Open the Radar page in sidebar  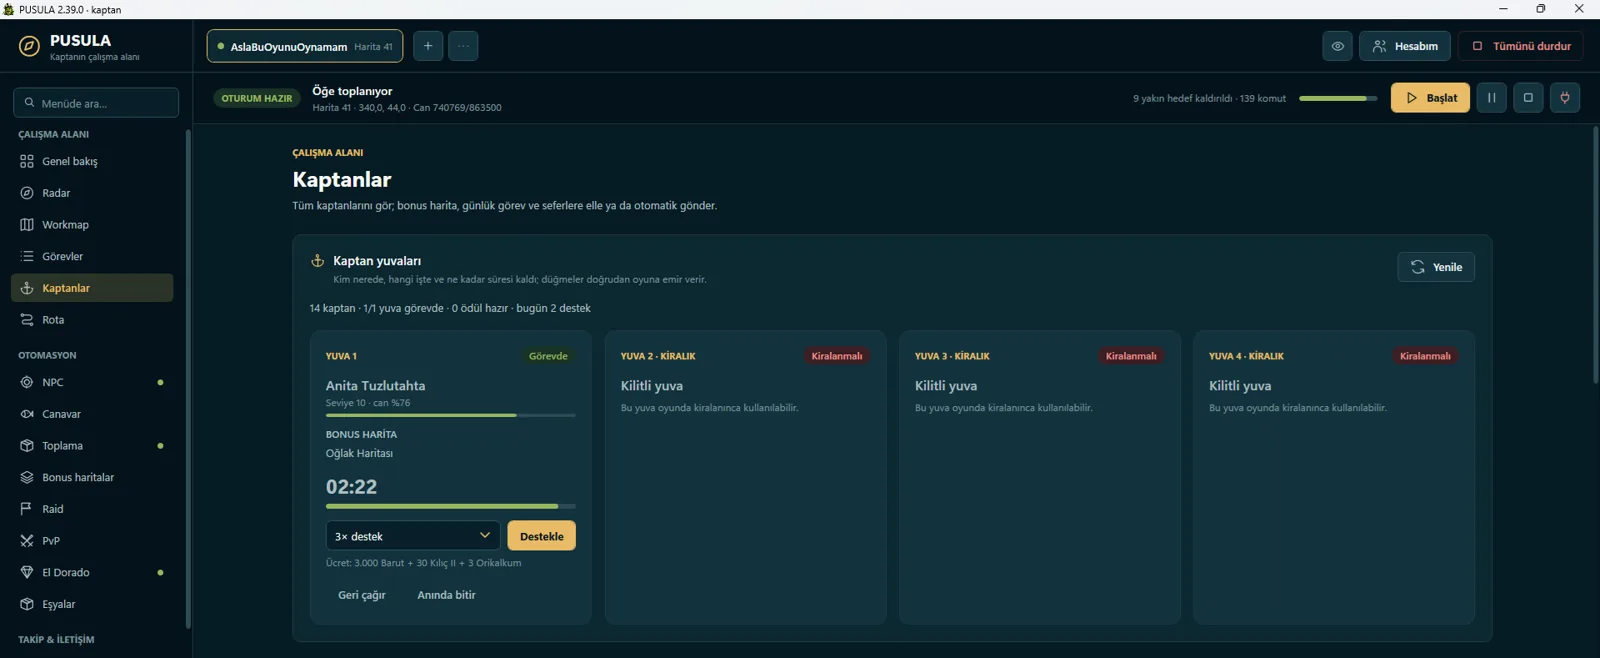tap(92, 193)
